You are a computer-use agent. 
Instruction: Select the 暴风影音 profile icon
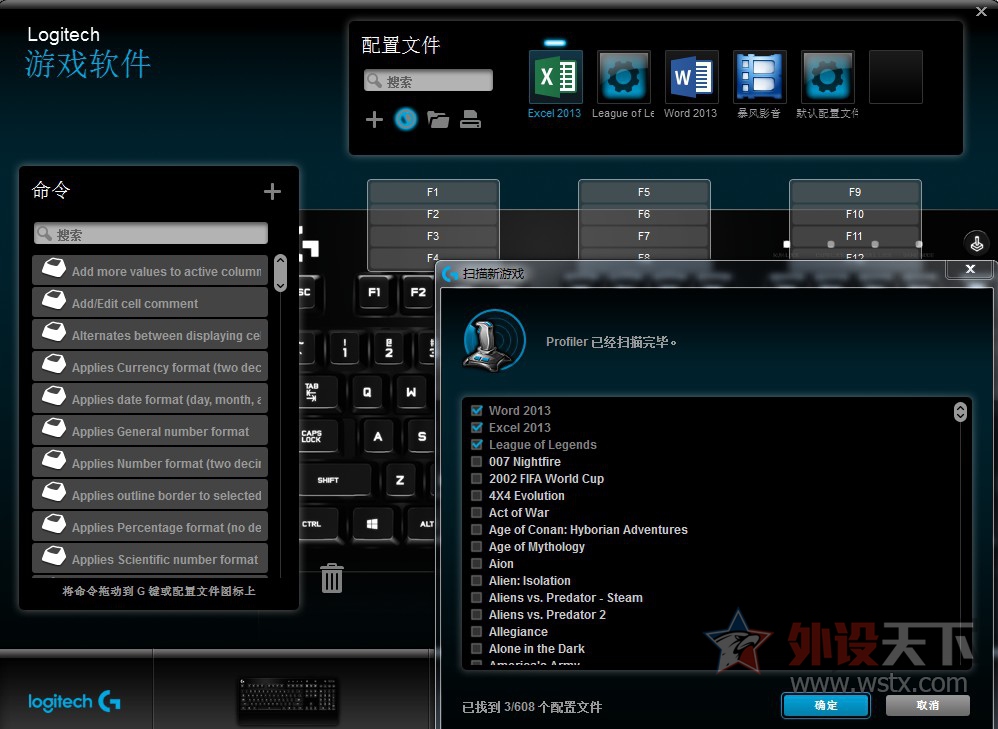click(760, 76)
